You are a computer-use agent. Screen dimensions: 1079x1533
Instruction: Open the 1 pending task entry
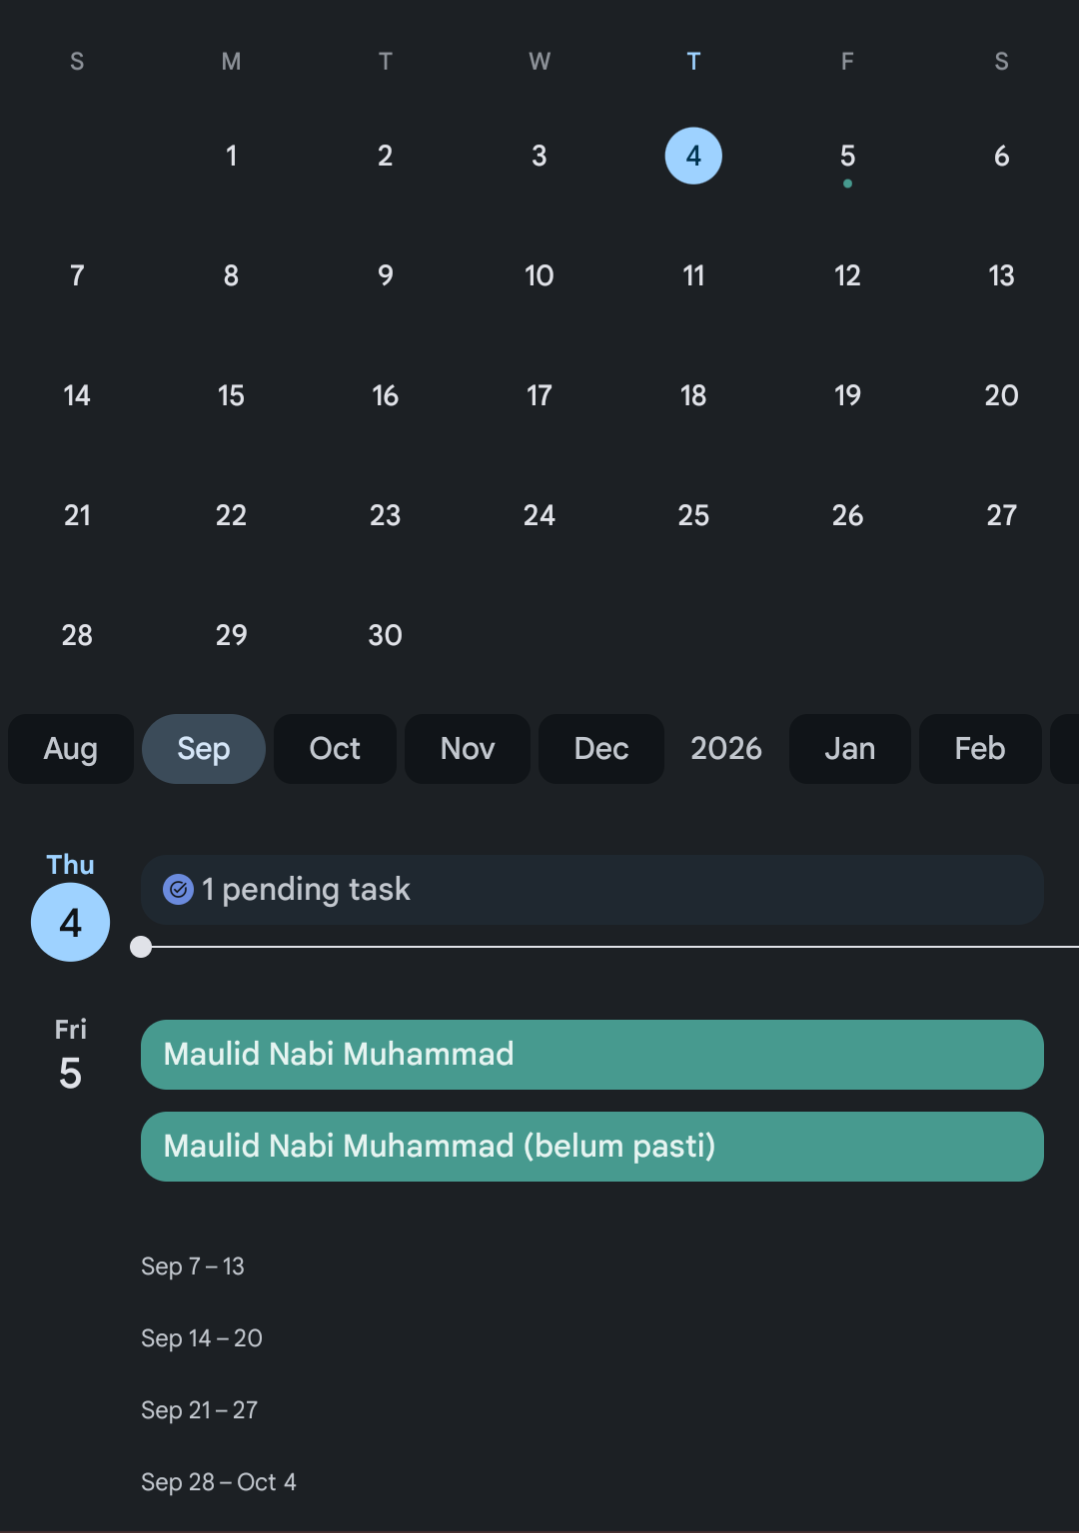[x=592, y=890]
